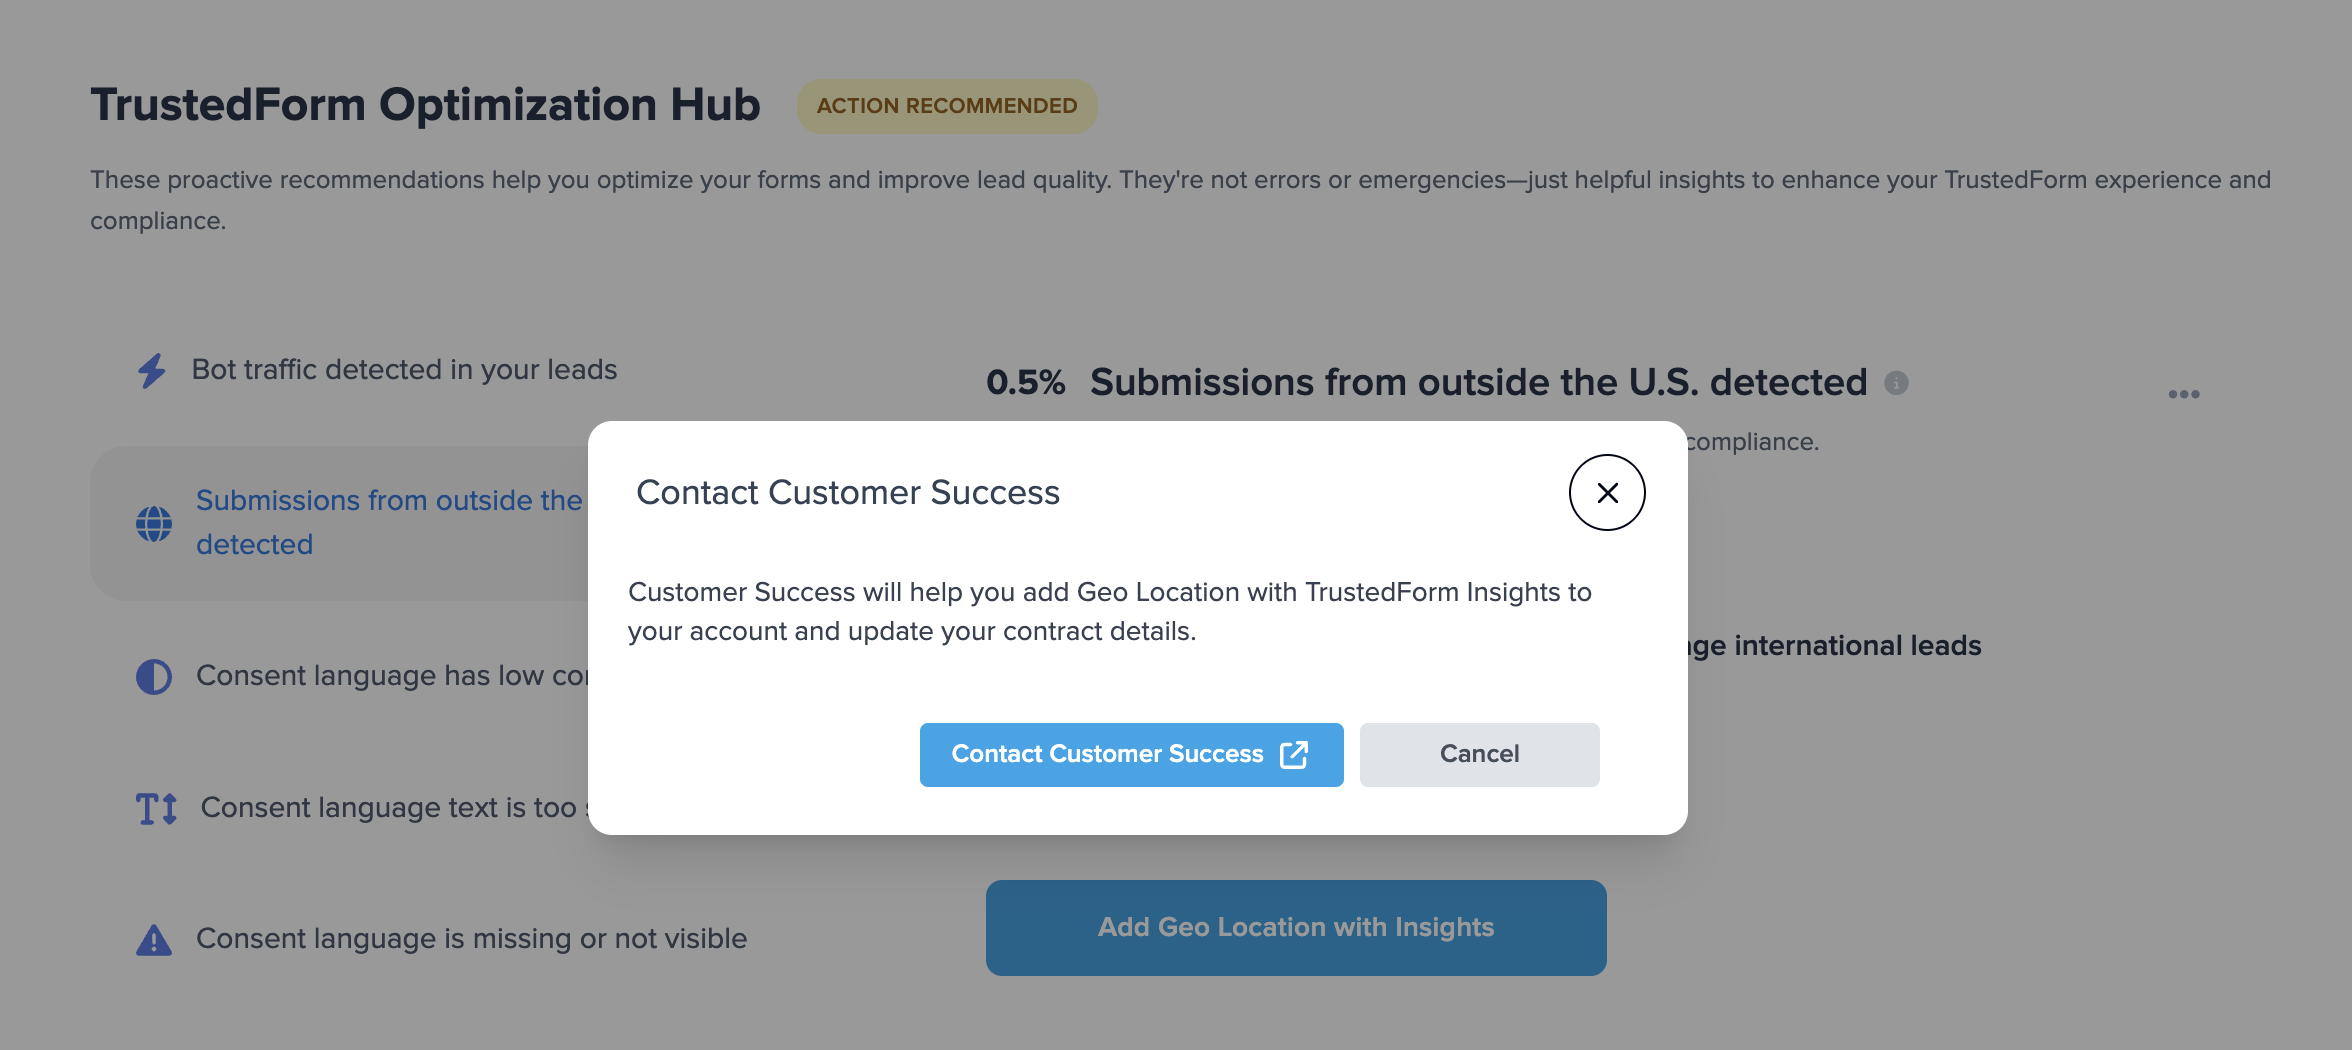
Task: Click the TrustedForm Optimization Hub heading
Action: pos(425,105)
